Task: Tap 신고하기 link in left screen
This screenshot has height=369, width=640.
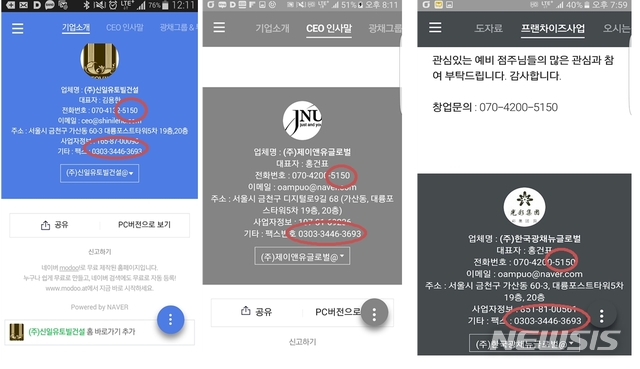Action: pos(100,251)
